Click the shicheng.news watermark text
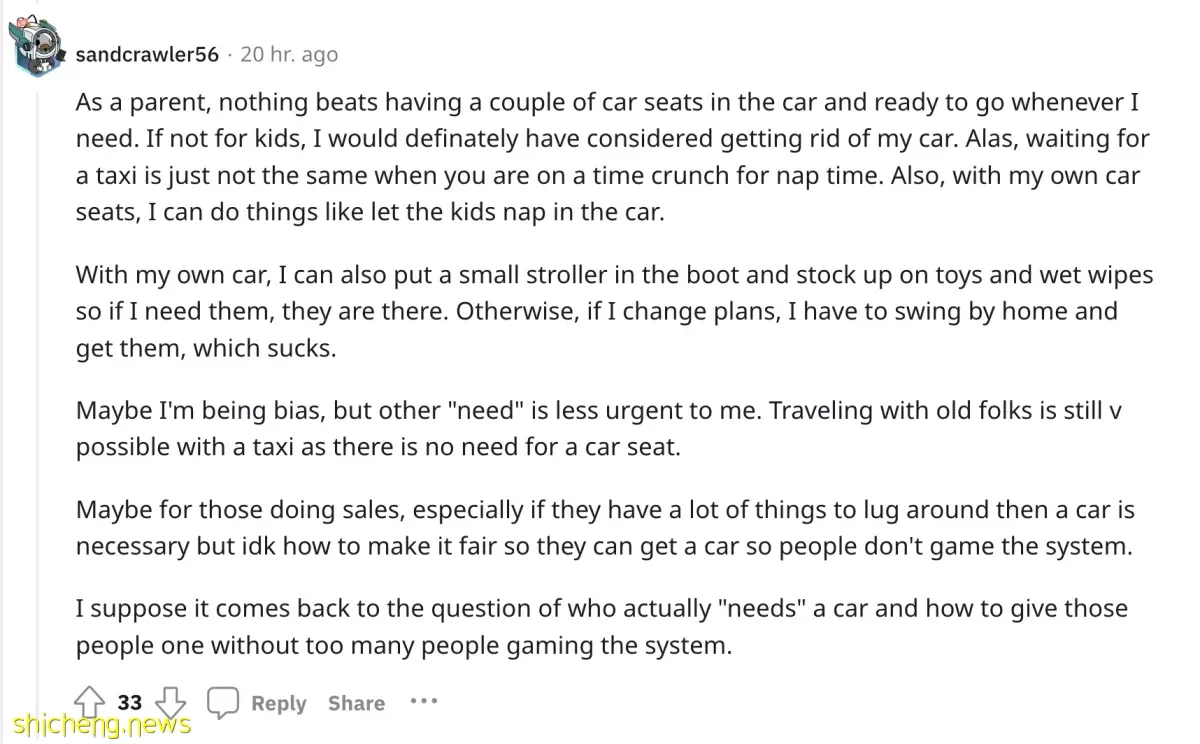This screenshot has height=744, width=1200. click(x=96, y=725)
